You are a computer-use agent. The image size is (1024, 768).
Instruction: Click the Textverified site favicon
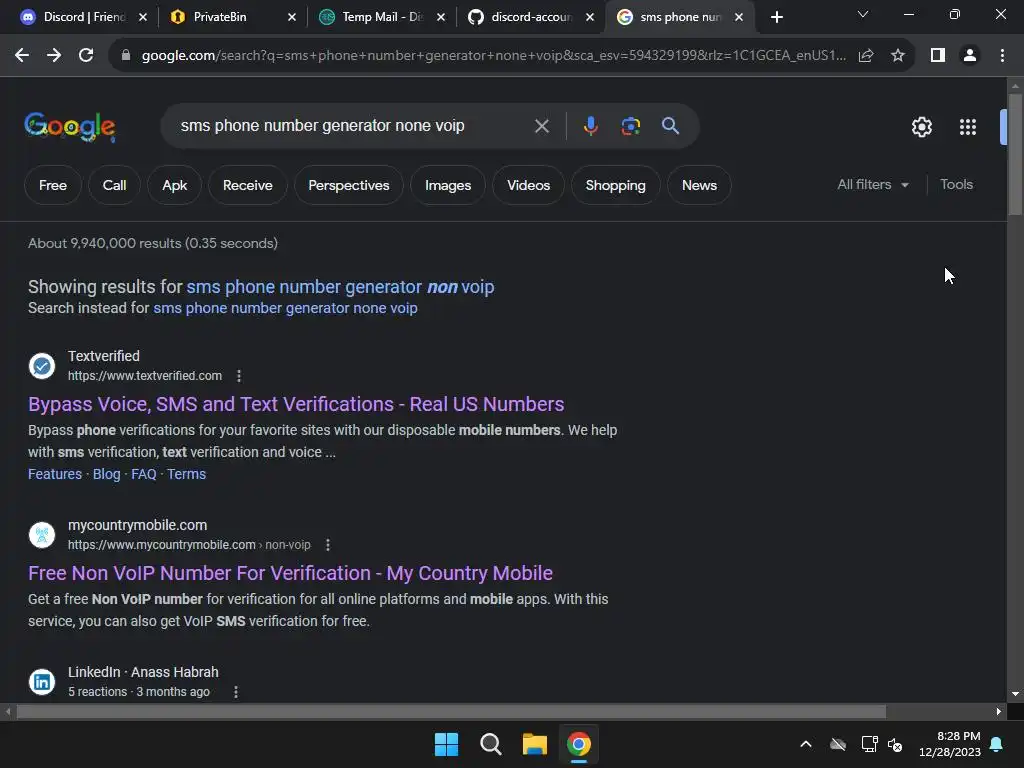point(42,366)
